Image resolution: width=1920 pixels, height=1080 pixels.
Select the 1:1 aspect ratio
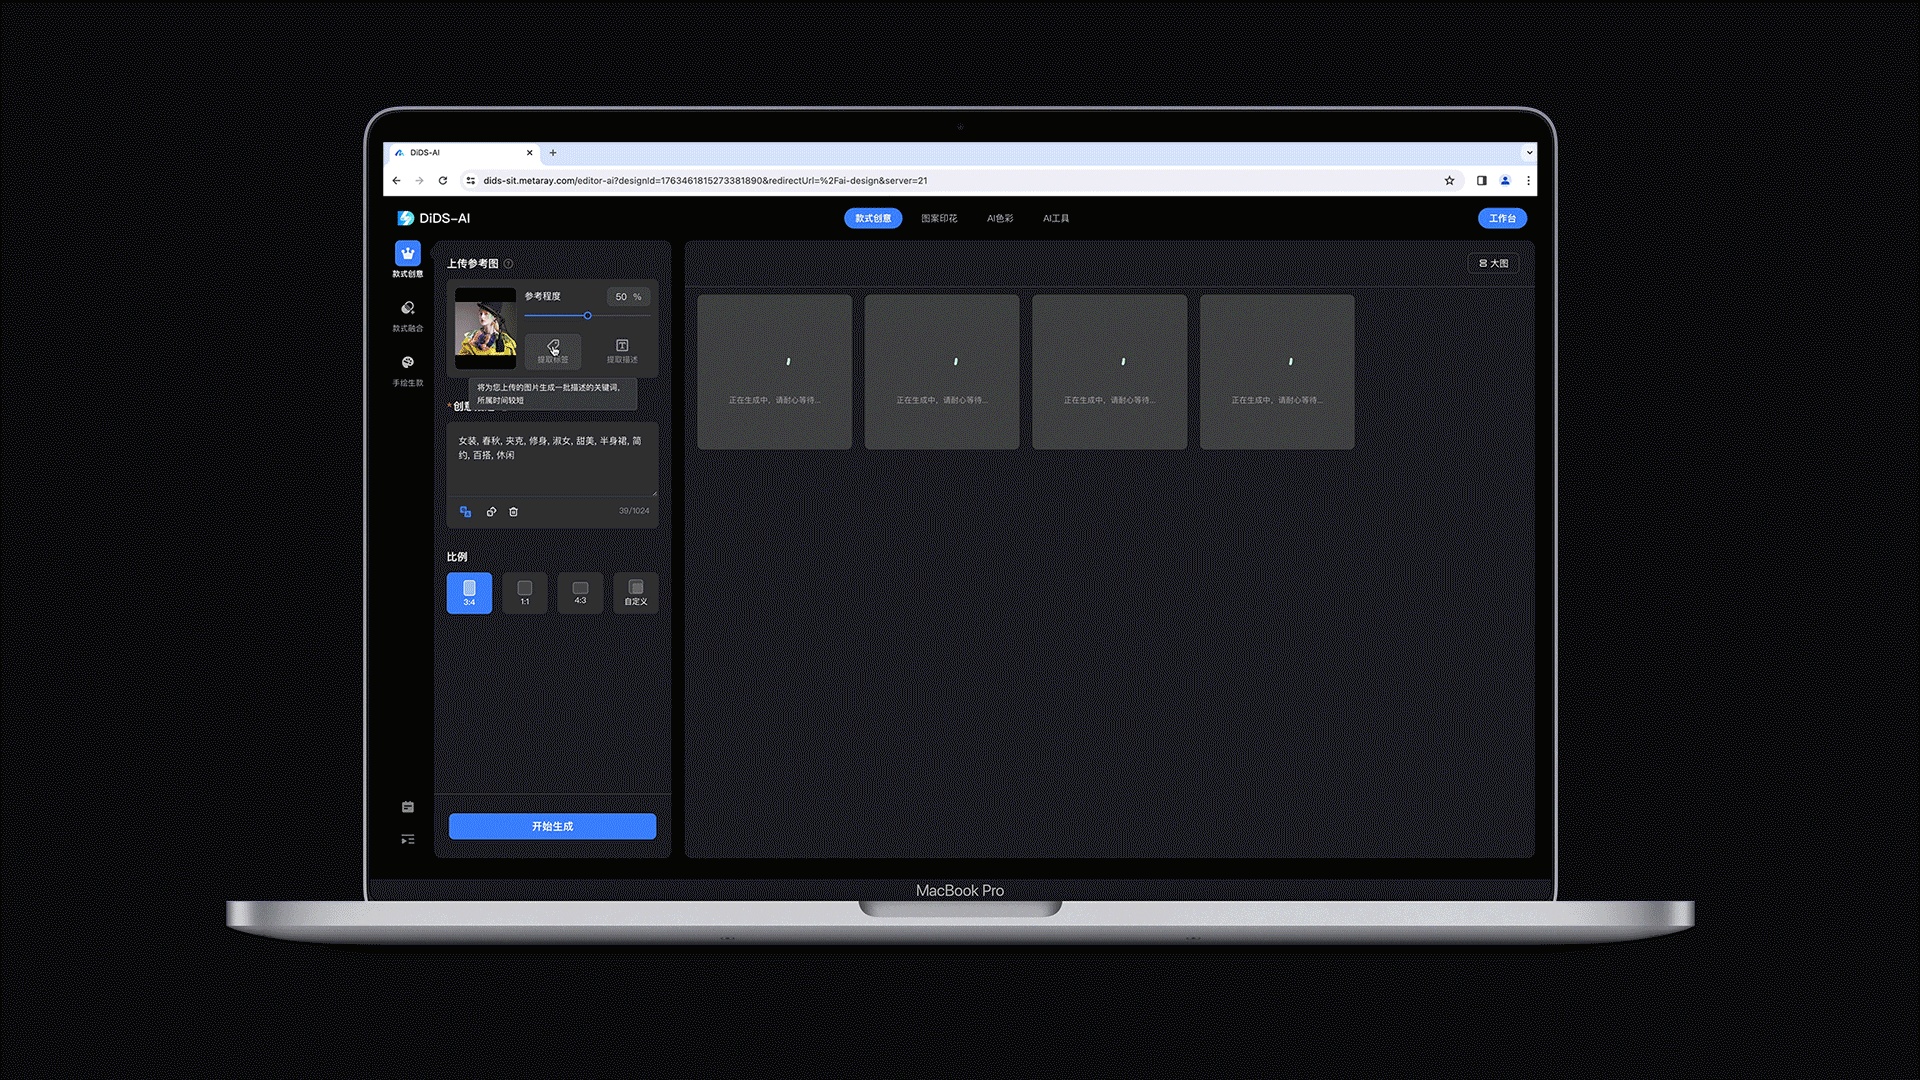pos(525,593)
